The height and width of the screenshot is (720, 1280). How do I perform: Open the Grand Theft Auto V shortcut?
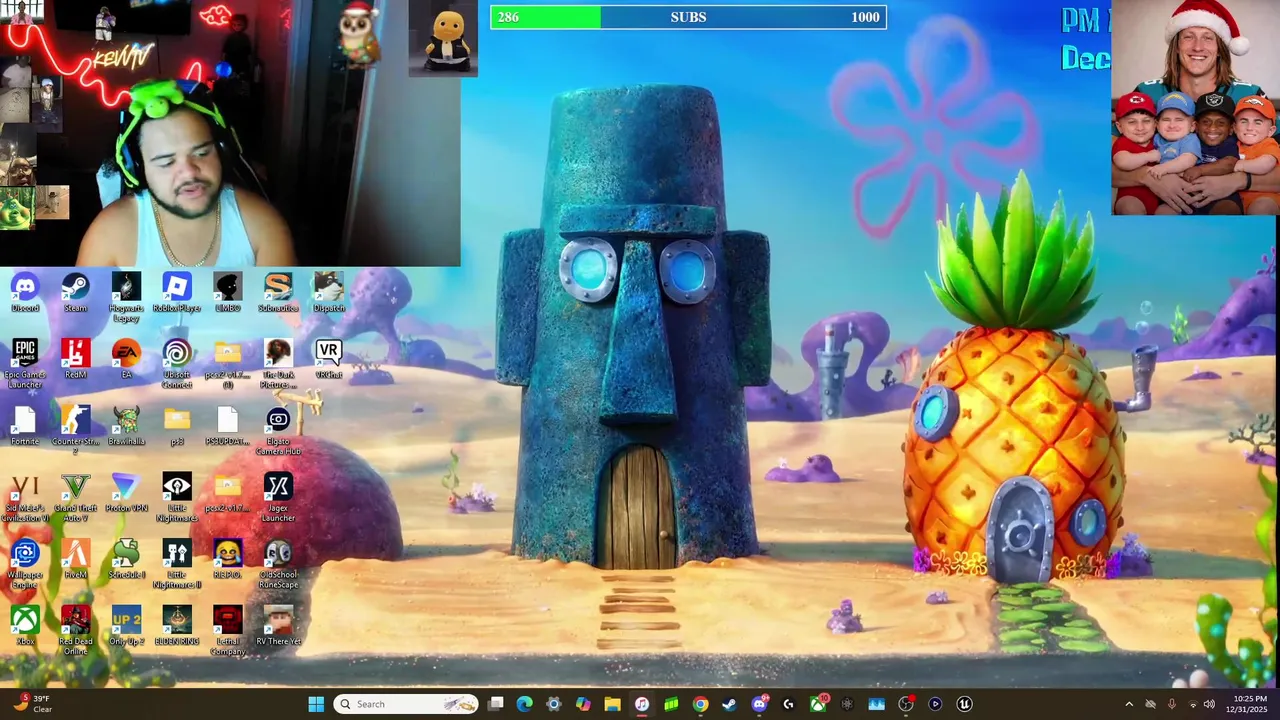(x=76, y=497)
